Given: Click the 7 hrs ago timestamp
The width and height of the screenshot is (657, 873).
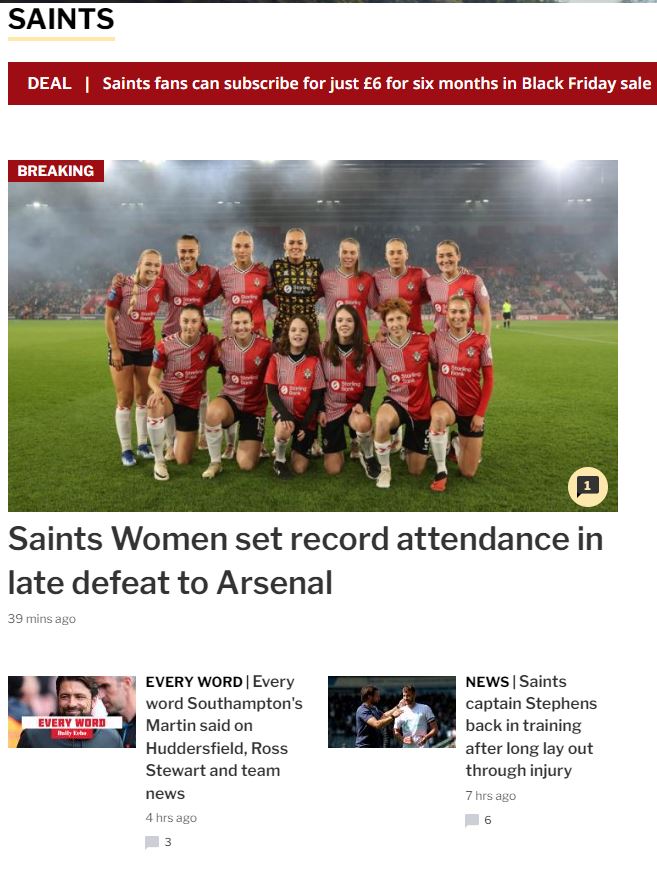Looking at the screenshot, I should tap(491, 796).
